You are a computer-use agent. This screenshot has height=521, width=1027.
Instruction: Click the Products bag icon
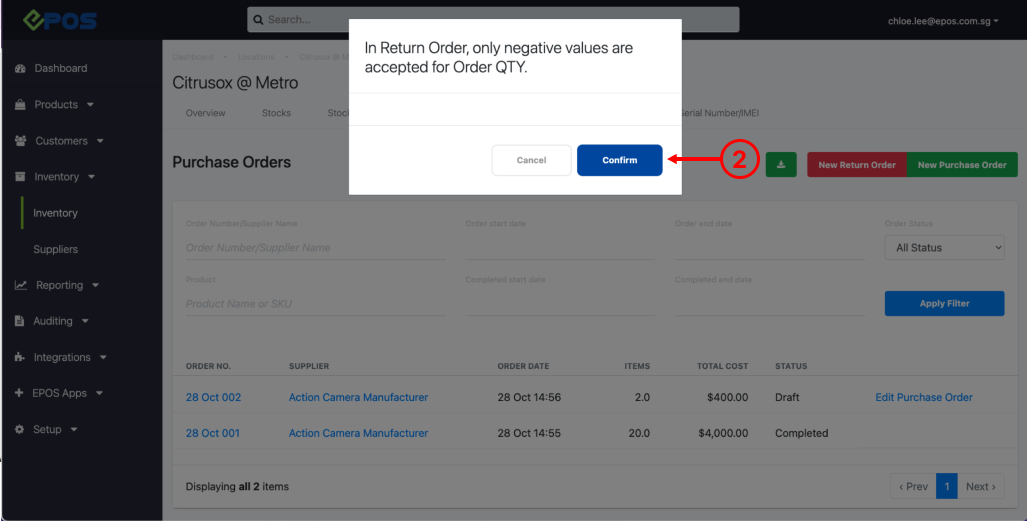[20, 104]
